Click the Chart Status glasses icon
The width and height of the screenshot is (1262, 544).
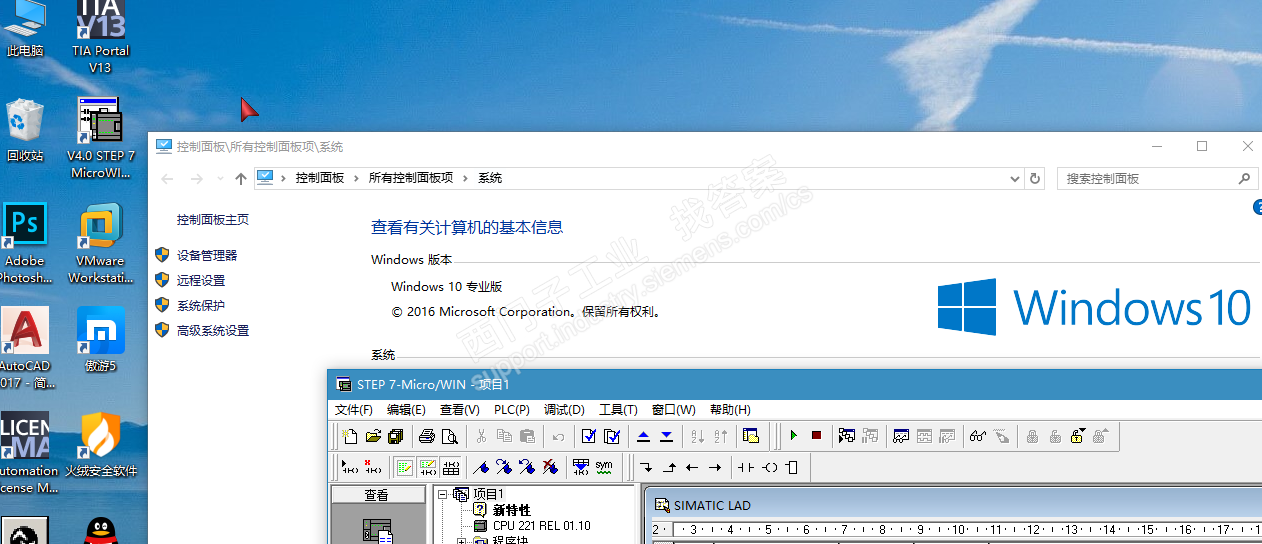coord(978,436)
